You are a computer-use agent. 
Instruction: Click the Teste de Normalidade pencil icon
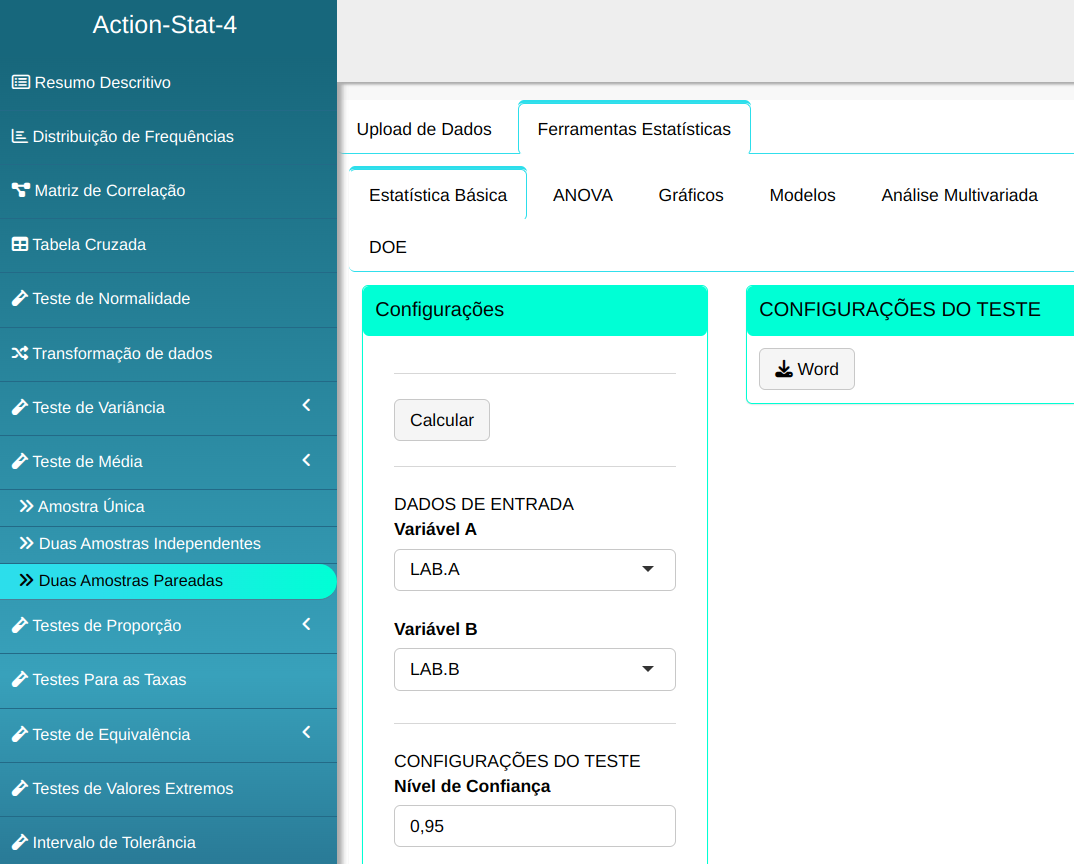(19, 298)
